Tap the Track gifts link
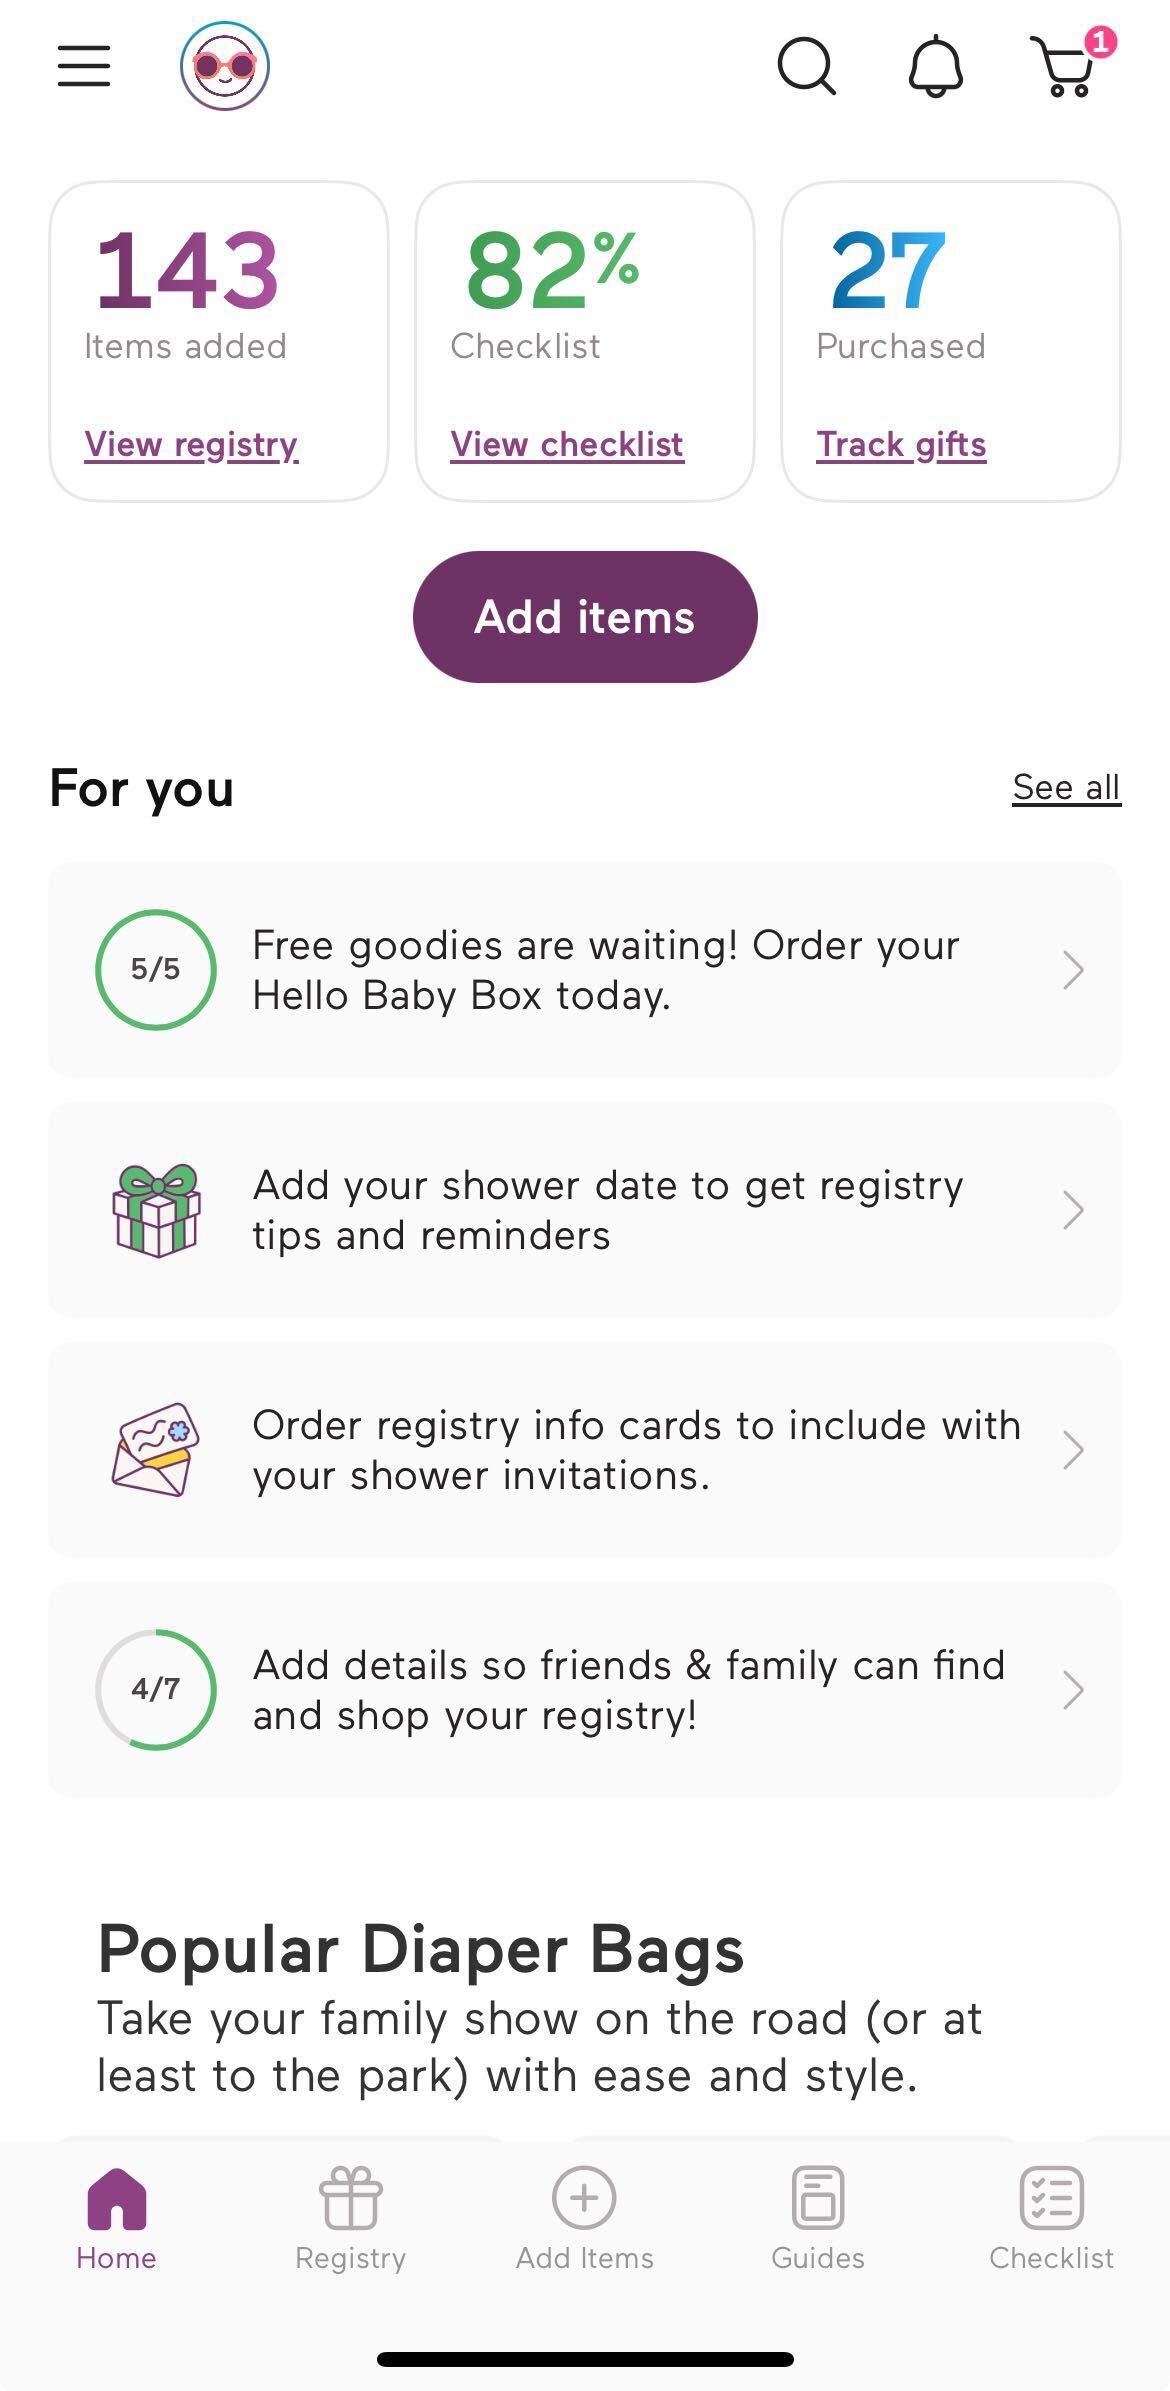 coord(901,444)
